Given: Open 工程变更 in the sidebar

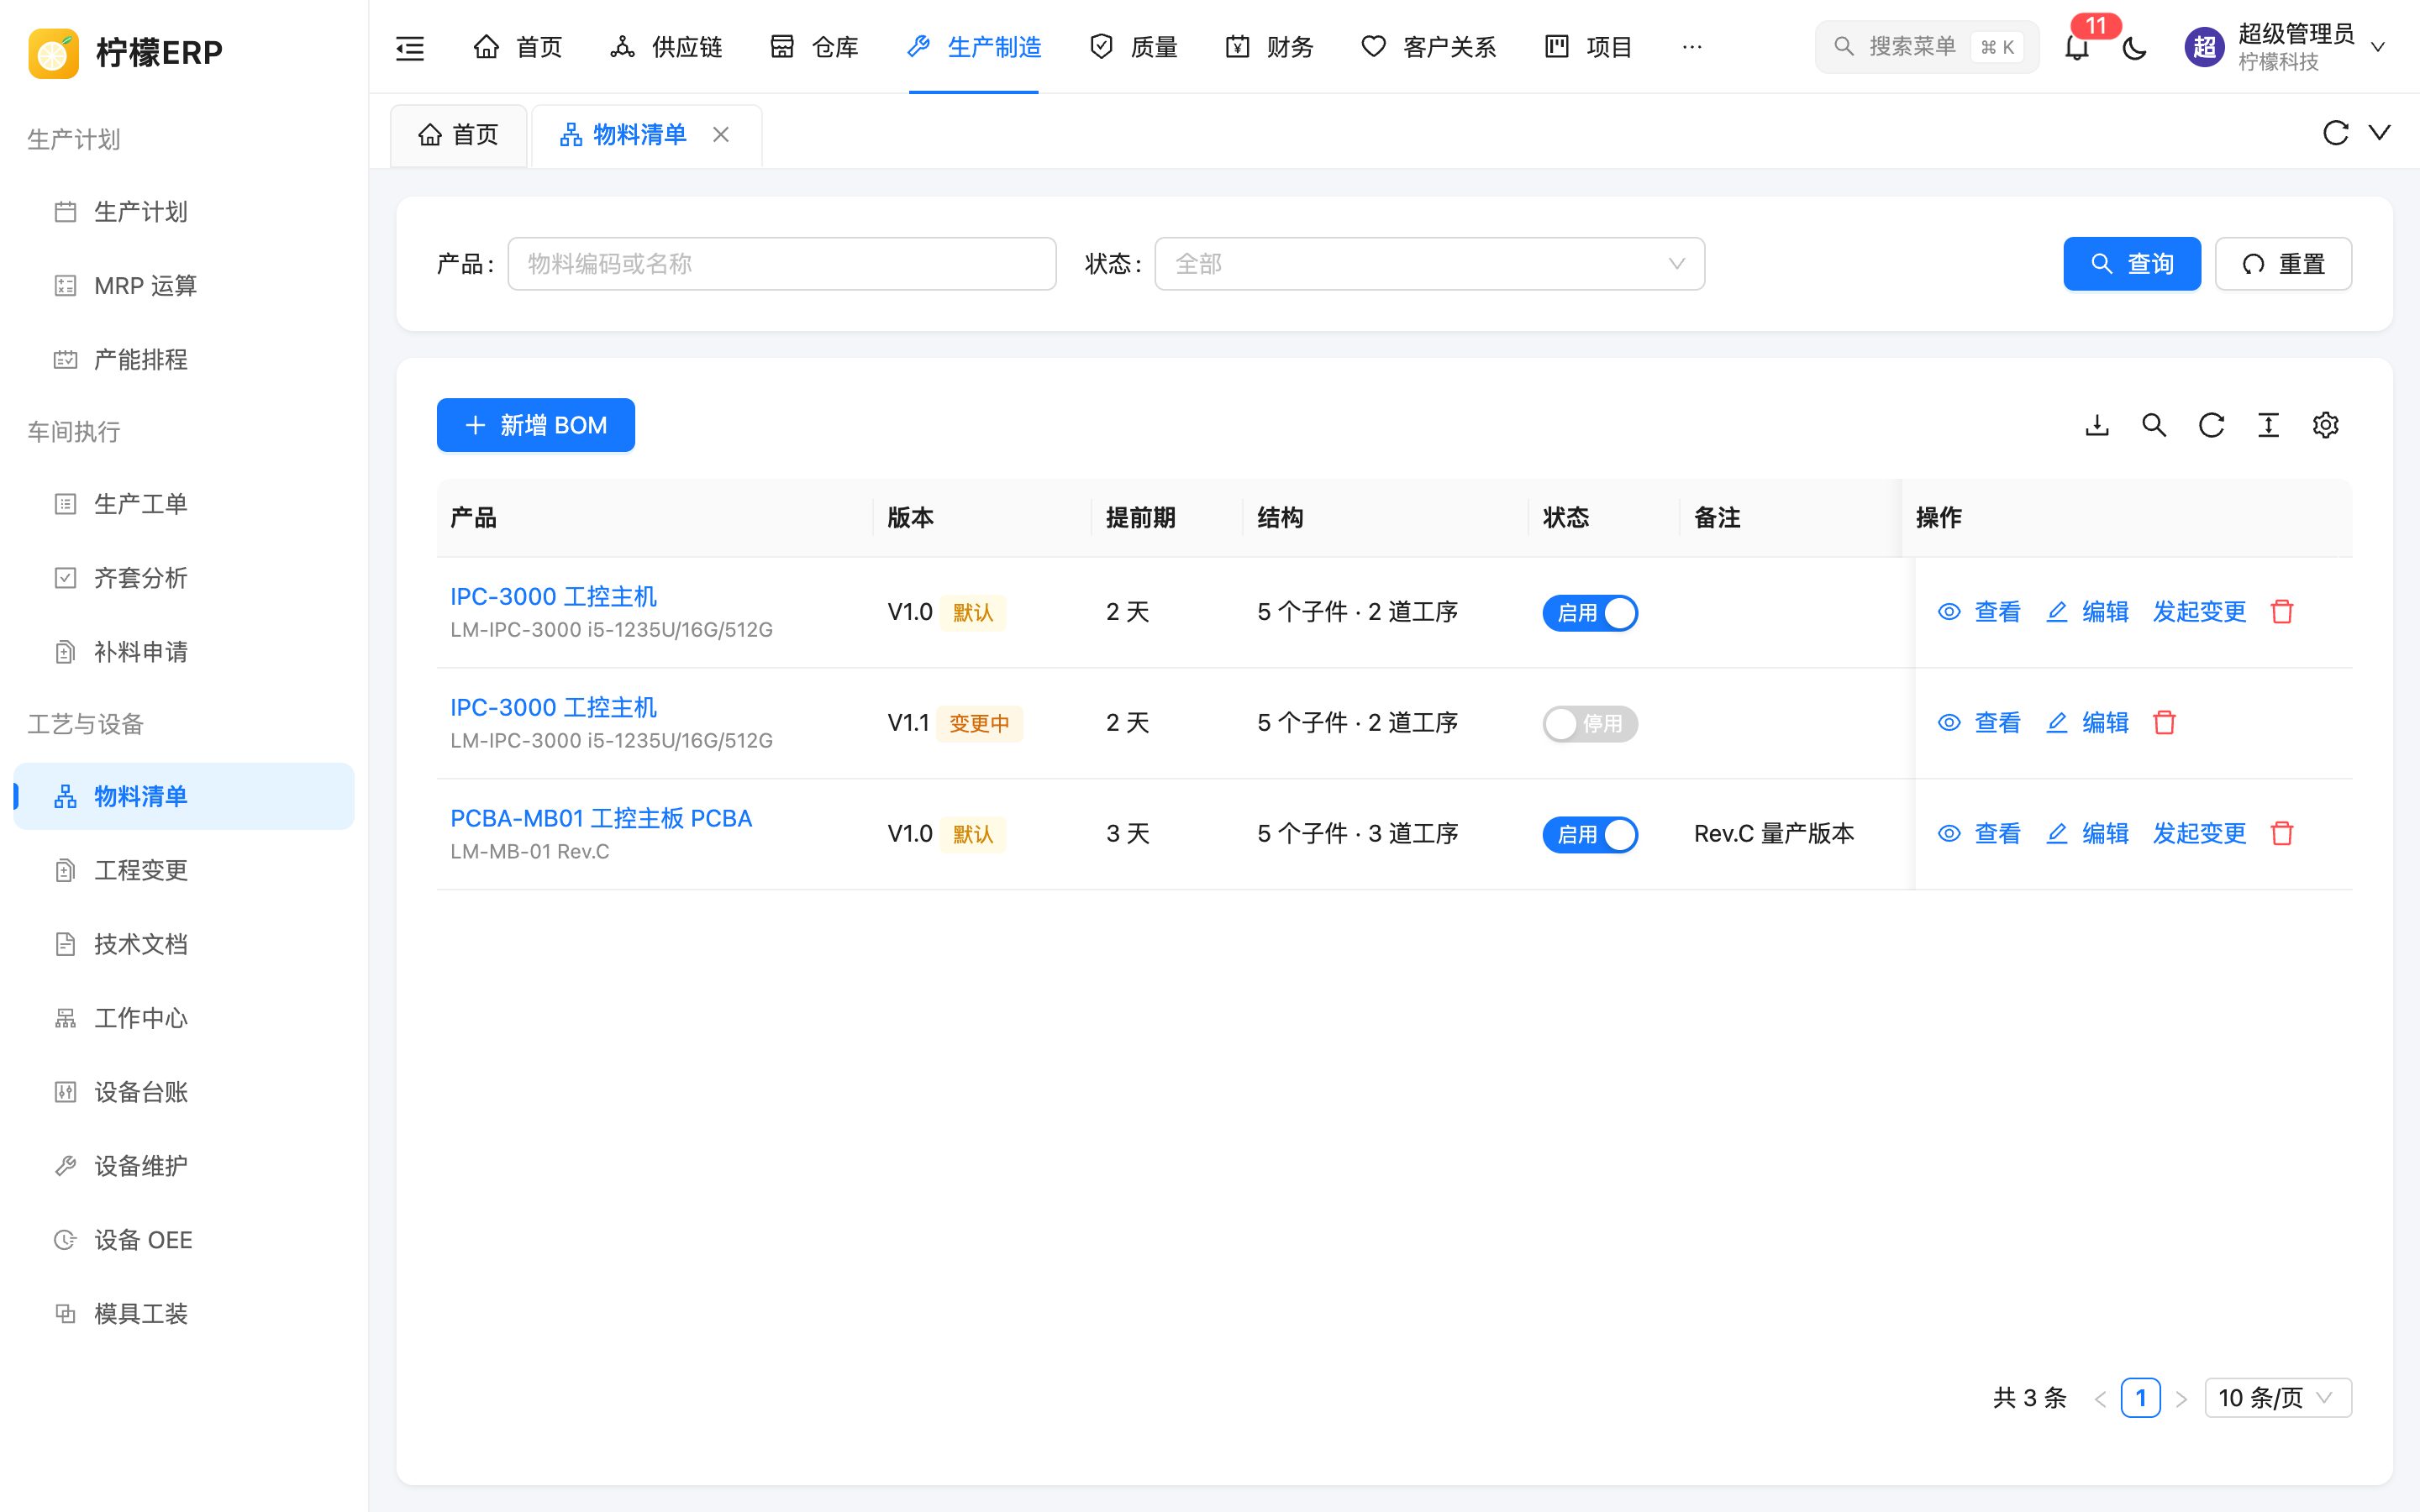Looking at the screenshot, I should (x=184, y=870).
